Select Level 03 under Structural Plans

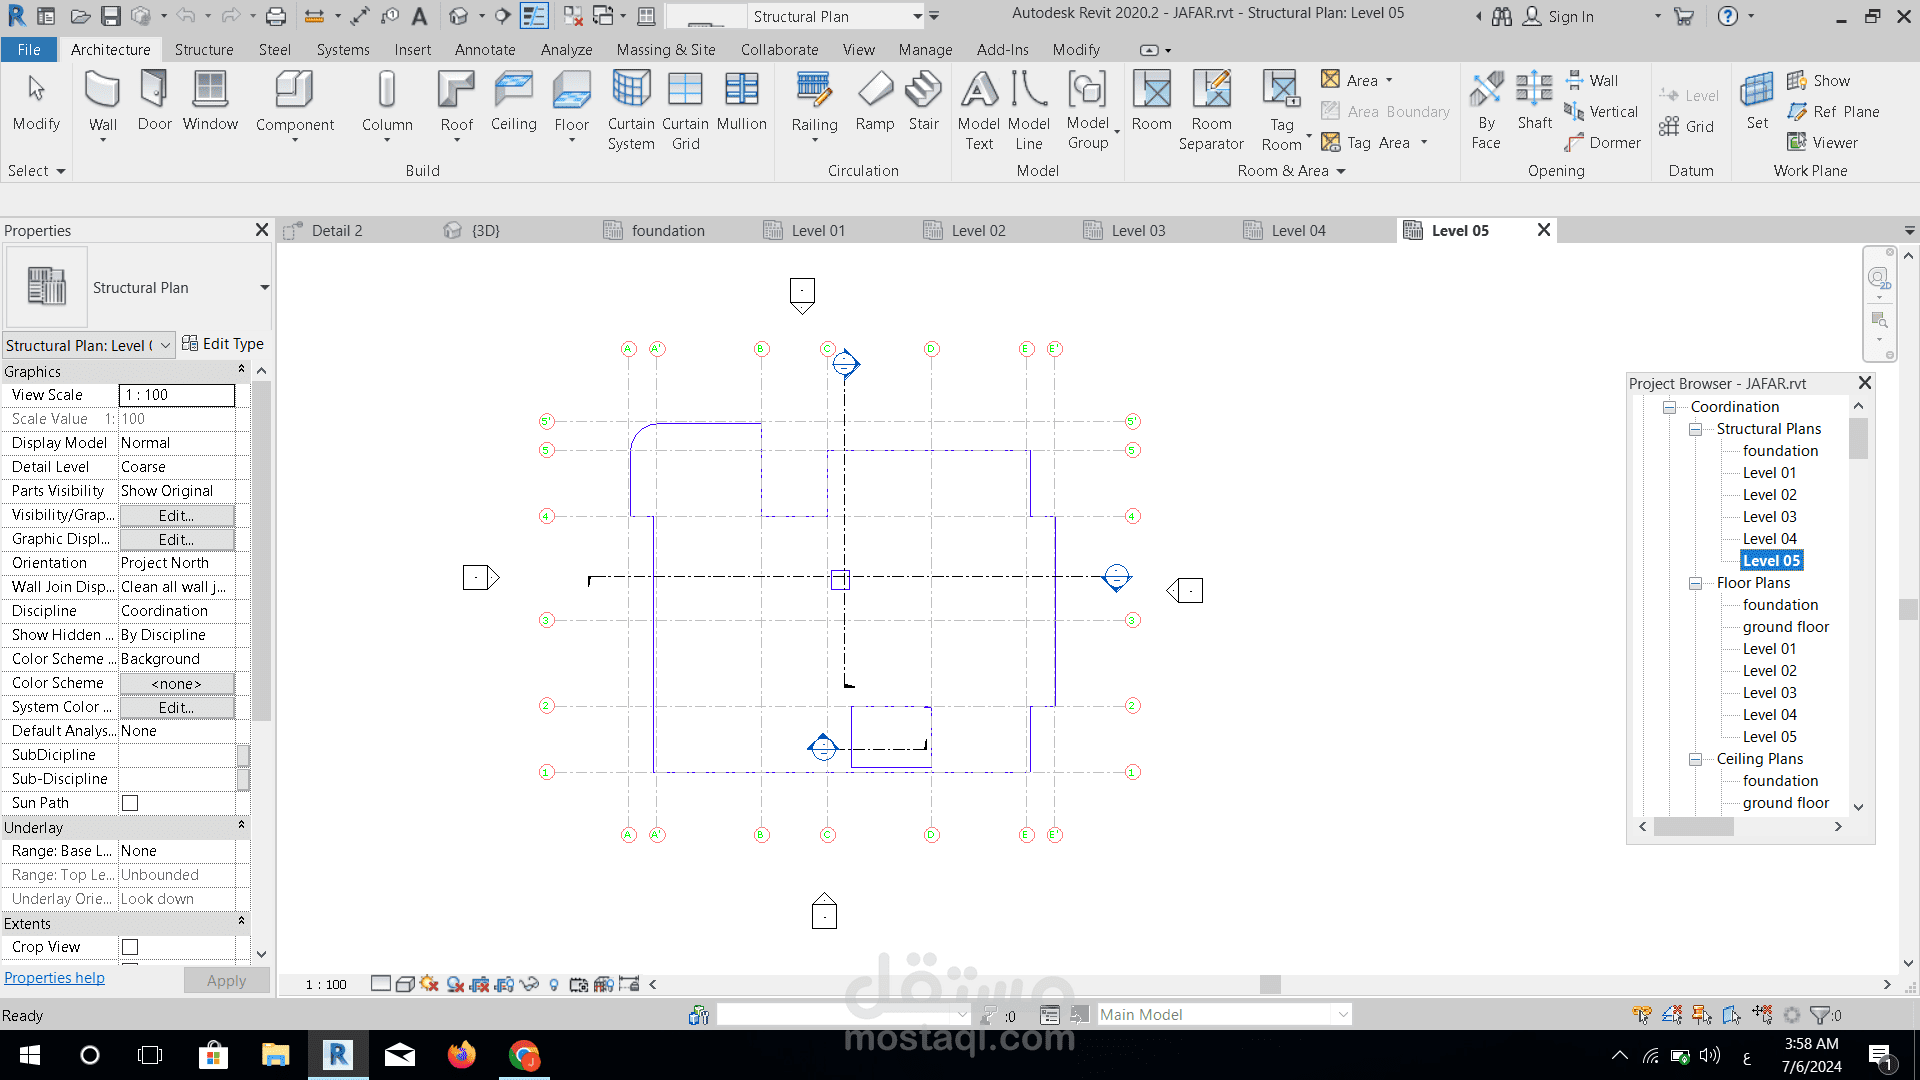(1769, 517)
